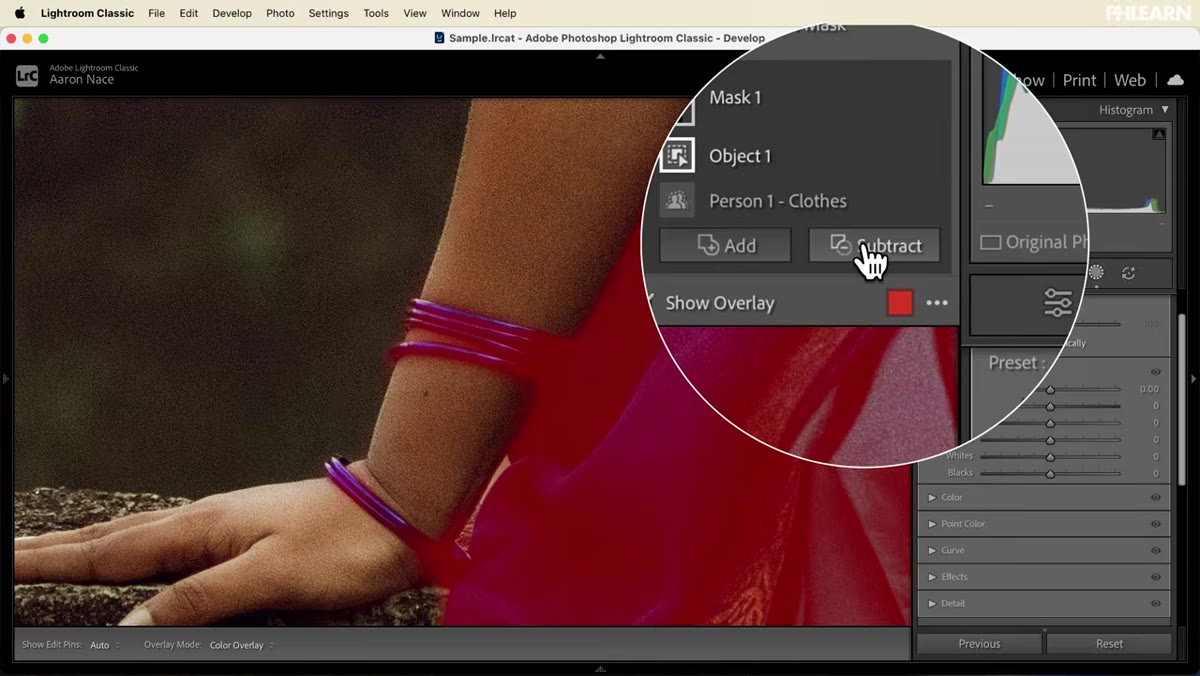This screenshot has width=1200, height=676.
Task: Open the File menu
Action: [156, 13]
